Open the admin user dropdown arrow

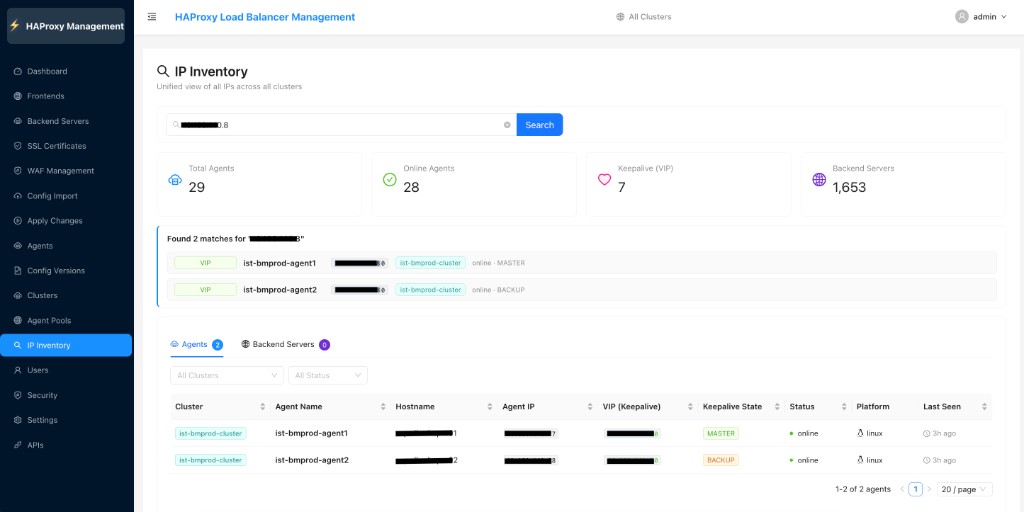(1004, 17)
